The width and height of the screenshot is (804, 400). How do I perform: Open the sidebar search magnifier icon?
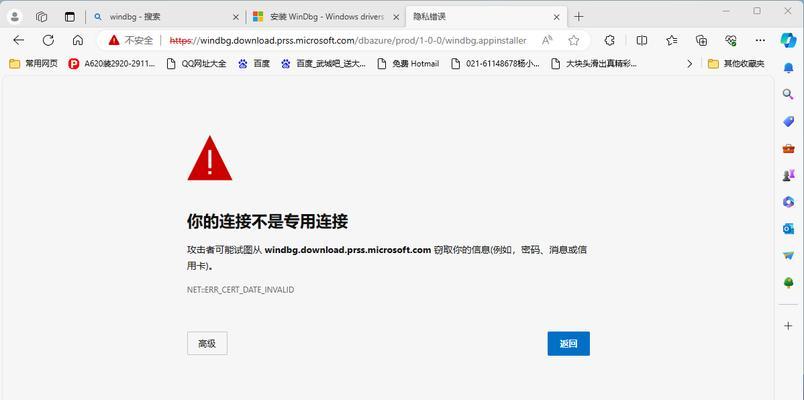(x=788, y=94)
